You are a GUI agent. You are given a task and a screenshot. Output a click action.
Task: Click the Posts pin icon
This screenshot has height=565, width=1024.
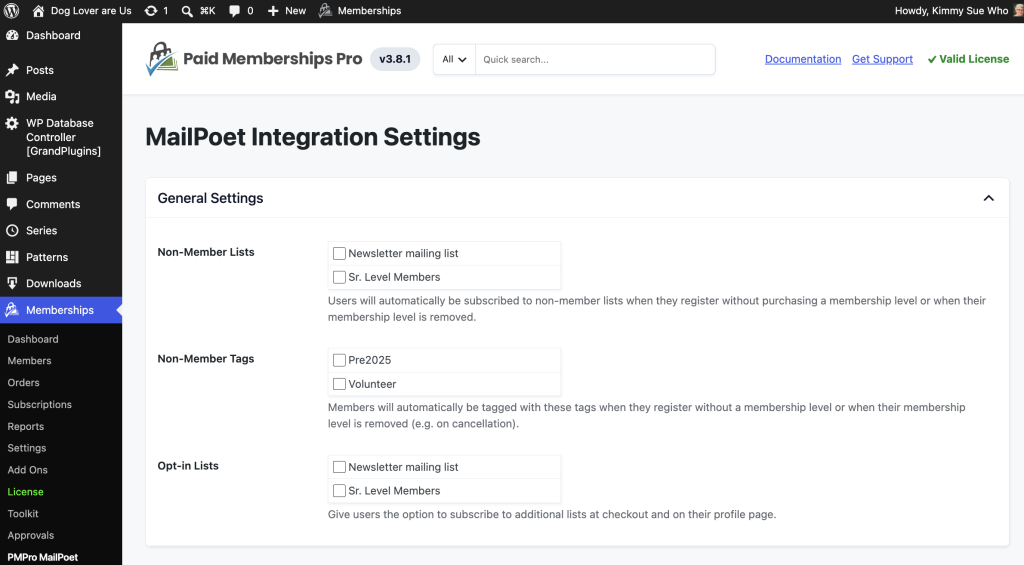12,70
